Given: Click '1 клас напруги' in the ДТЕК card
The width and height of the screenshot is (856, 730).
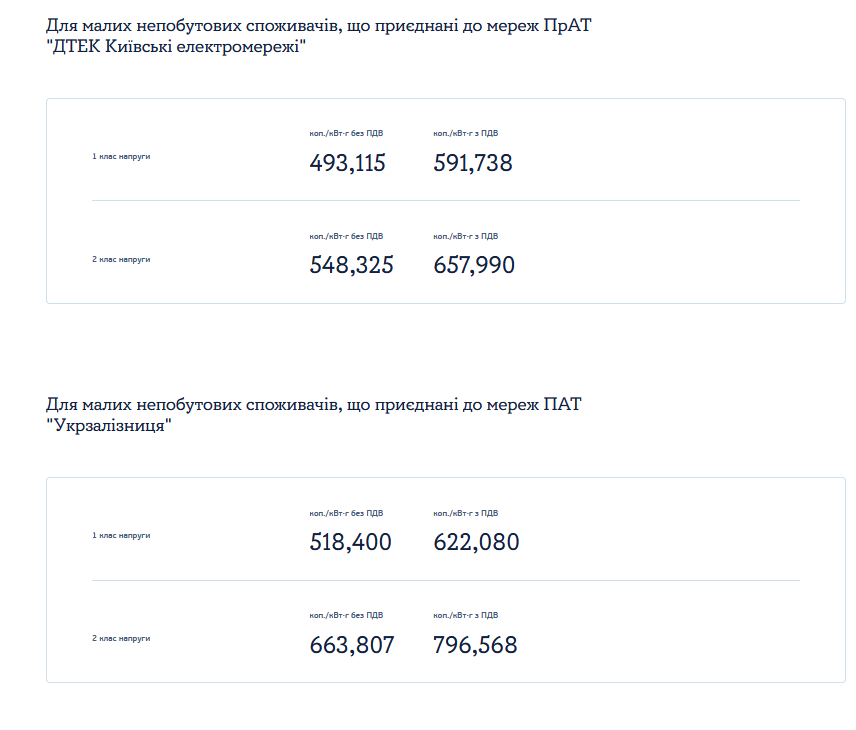Looking at the screenshot, I should (x=121, y=156).
